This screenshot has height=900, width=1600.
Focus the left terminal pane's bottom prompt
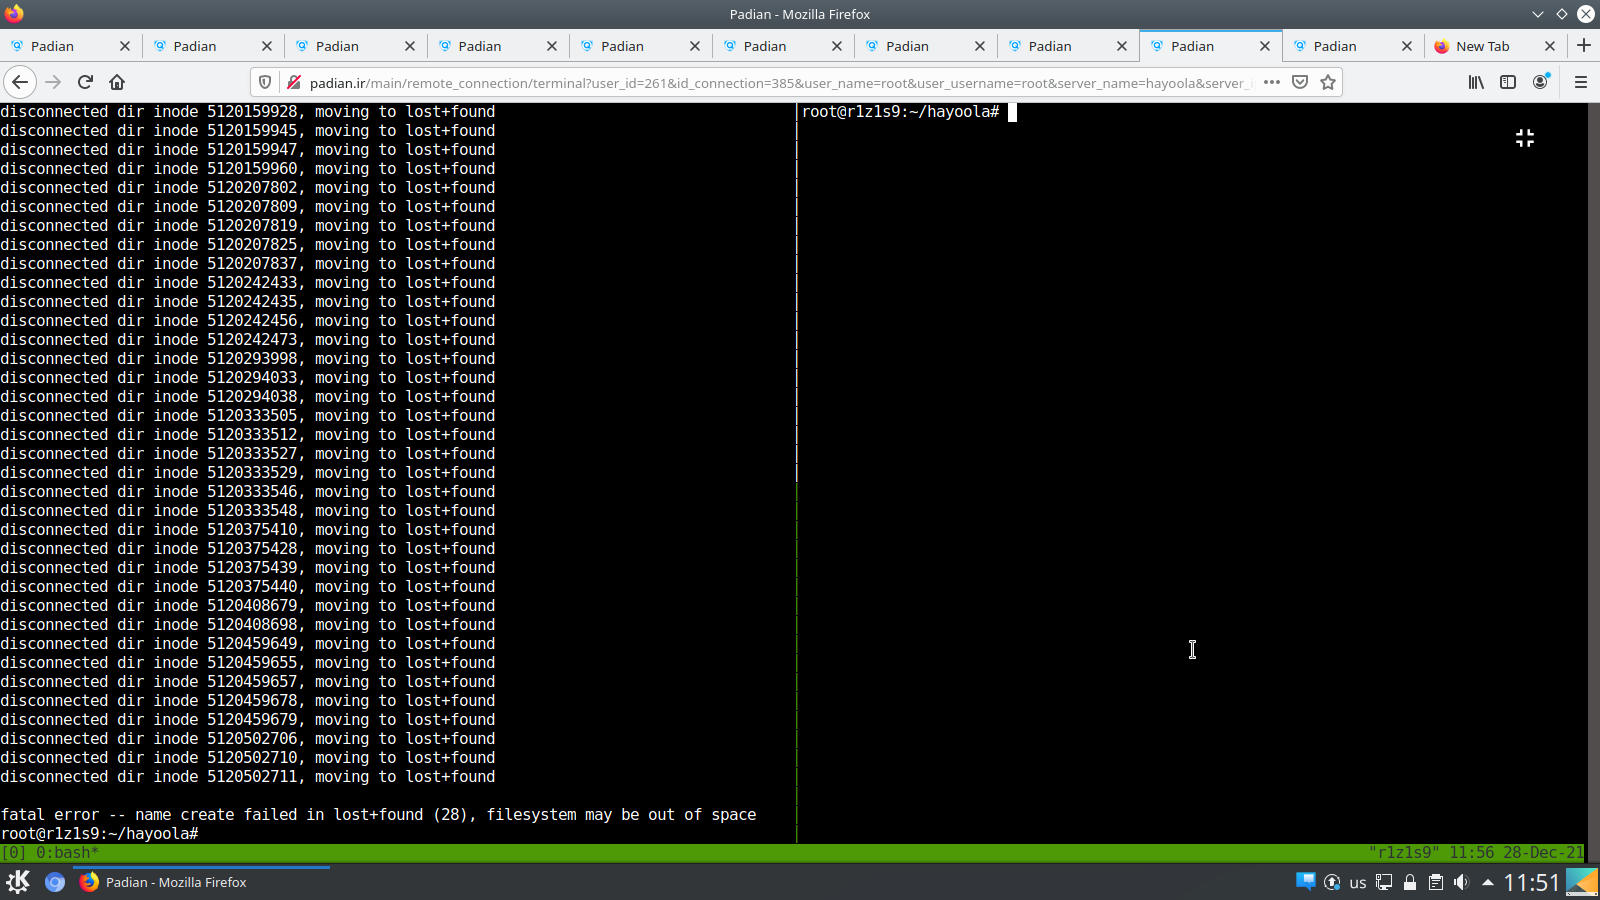[100, 834]
